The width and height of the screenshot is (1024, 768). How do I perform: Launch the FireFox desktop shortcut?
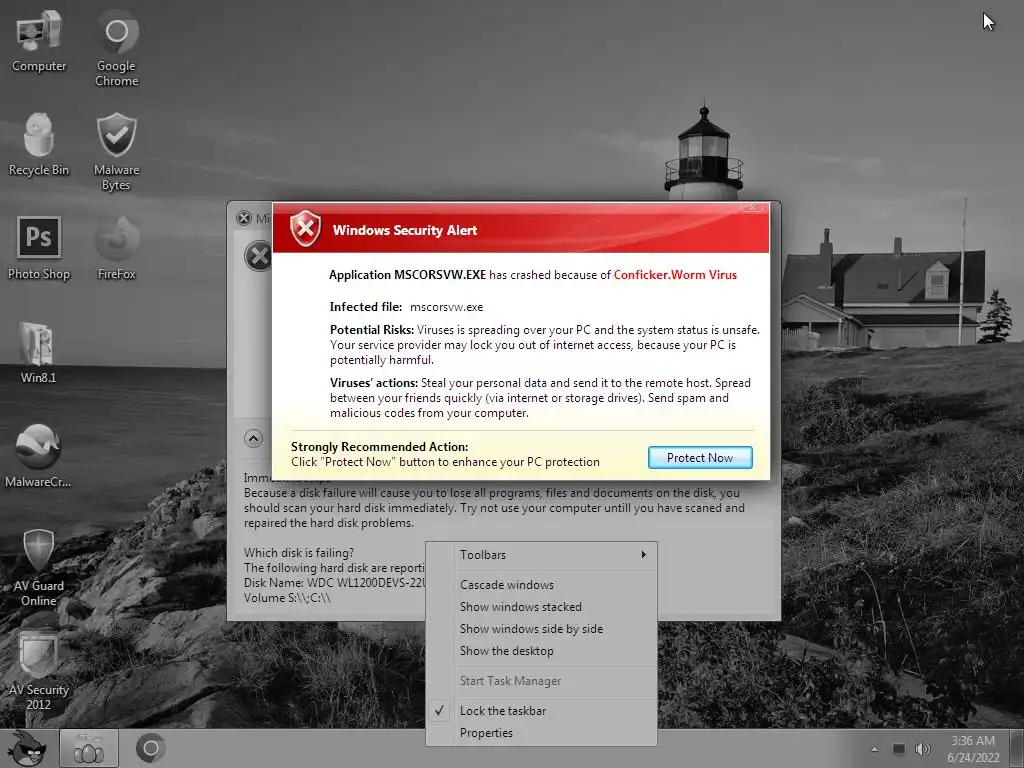pos(116,248)
